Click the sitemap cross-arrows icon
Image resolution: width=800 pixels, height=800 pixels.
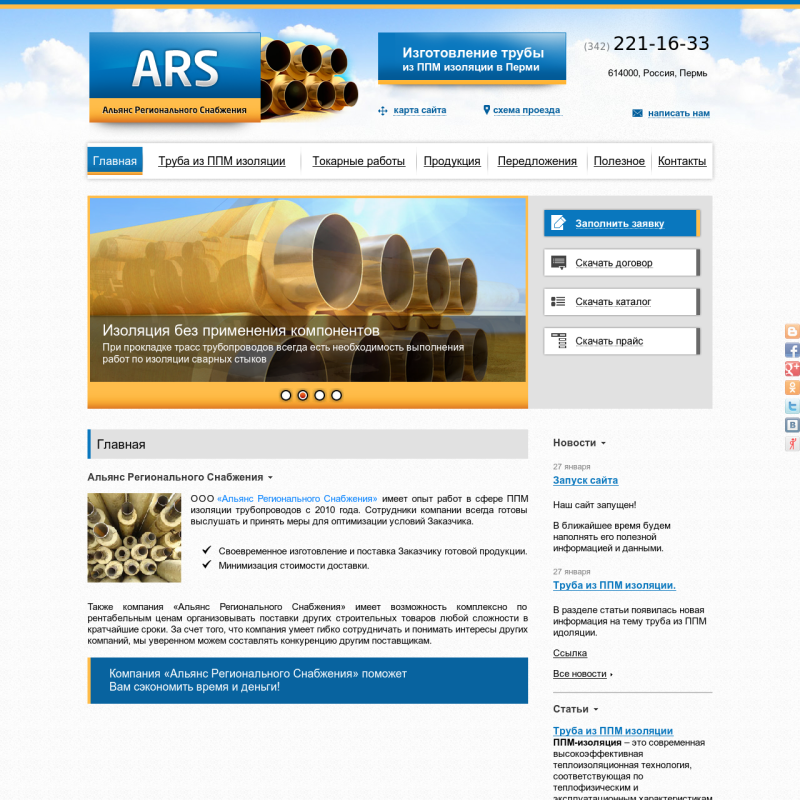pos(383,111)
